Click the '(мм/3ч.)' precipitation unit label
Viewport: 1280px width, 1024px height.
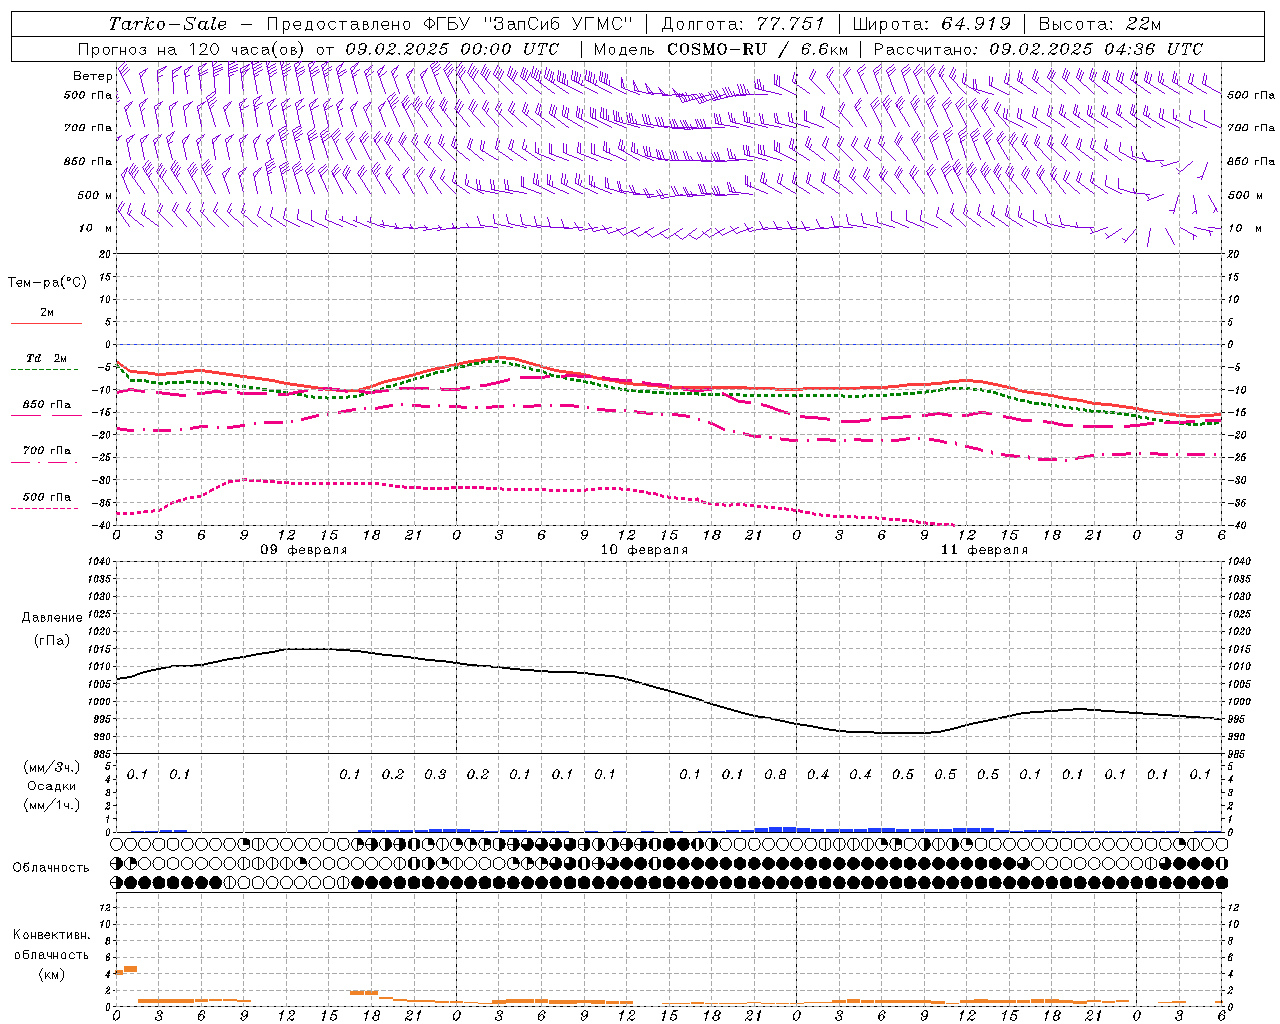(51, 768)
